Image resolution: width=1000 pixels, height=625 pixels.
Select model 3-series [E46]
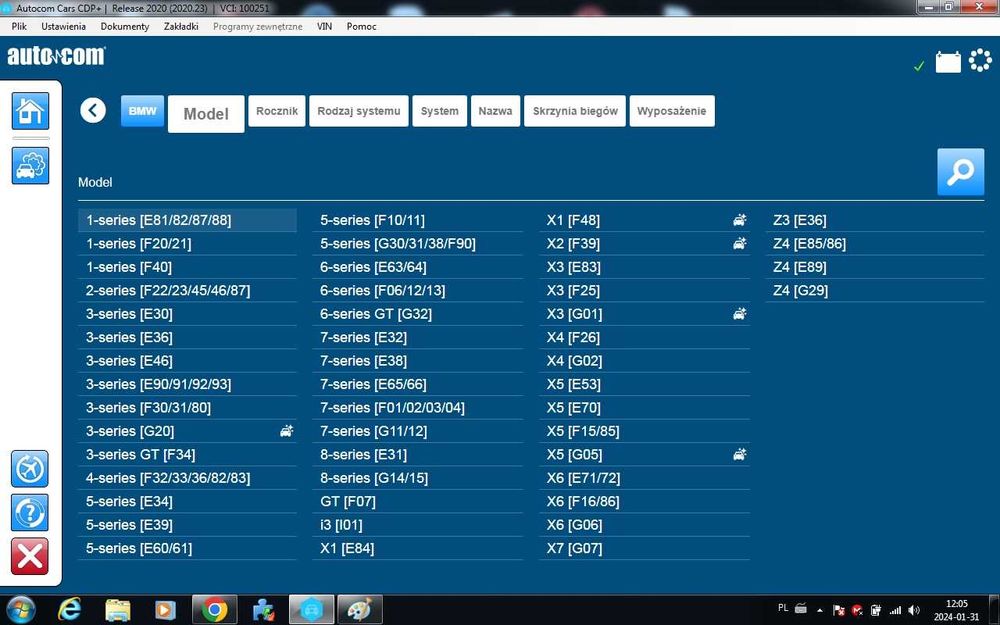click(x=188, y=361)
